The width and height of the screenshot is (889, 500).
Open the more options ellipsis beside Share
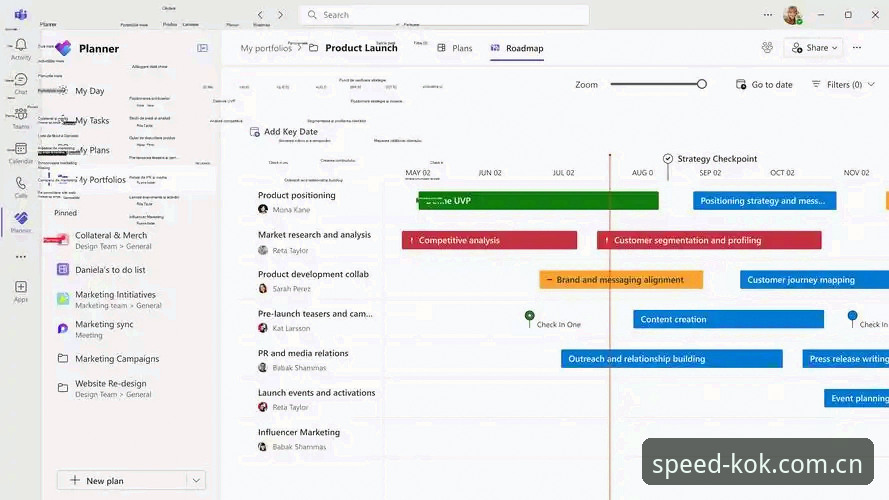point(857,48)
